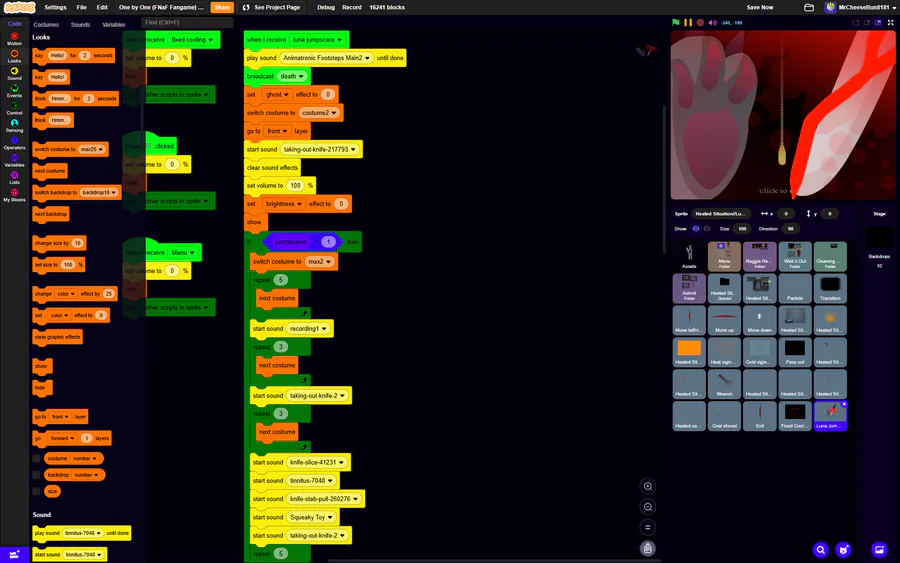Open the File menu
Viewport: 900px width, 563px height.
click(82, 7)
